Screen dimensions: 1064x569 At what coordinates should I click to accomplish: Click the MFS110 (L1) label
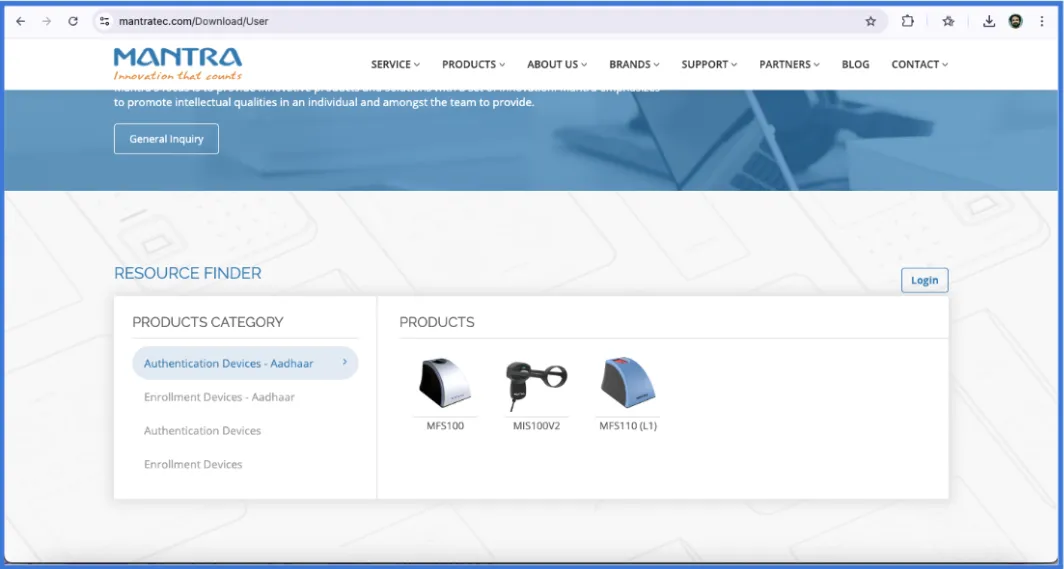(628, 426)
